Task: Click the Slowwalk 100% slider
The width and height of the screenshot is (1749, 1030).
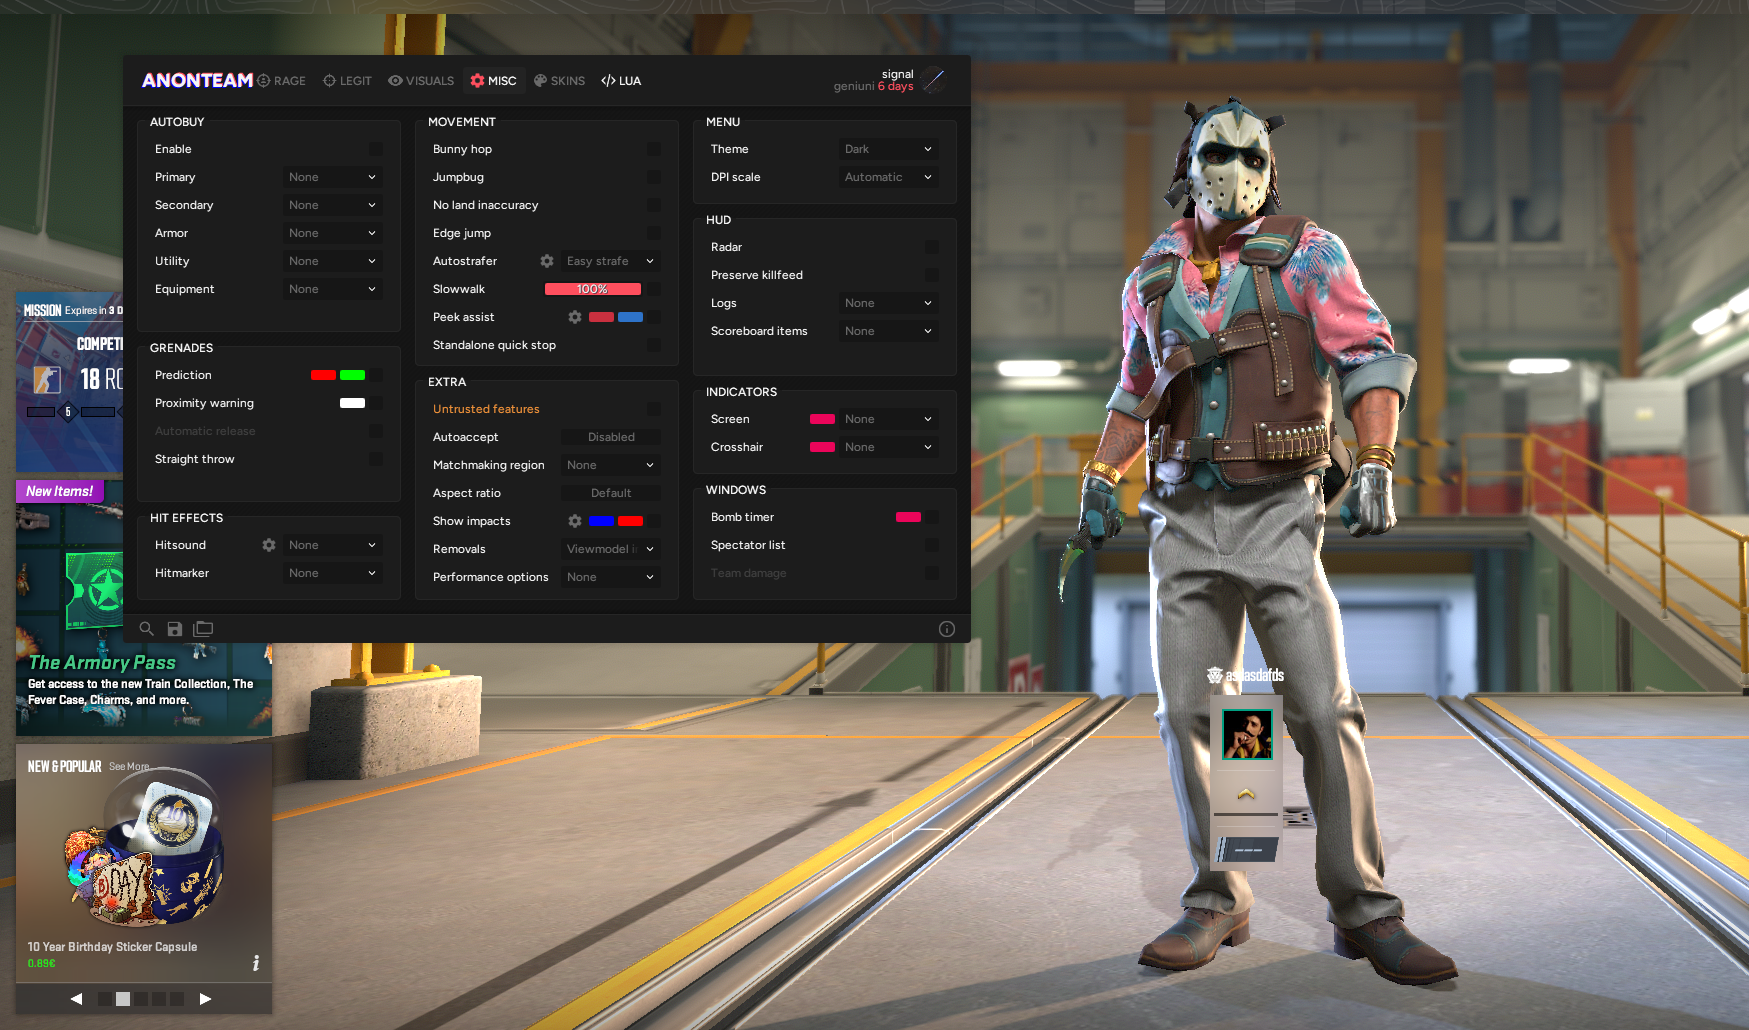Action: [x=593, y=289]
